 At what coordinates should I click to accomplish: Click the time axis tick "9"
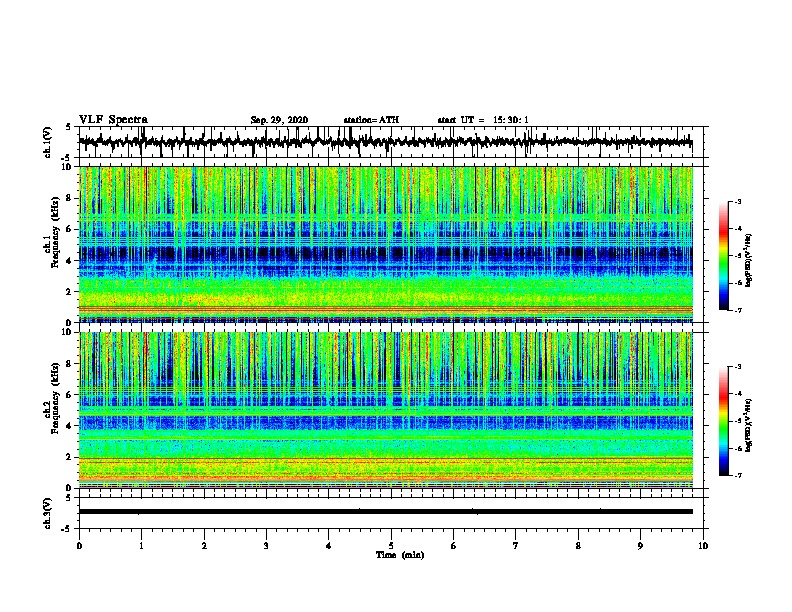[x=640, y=546]
